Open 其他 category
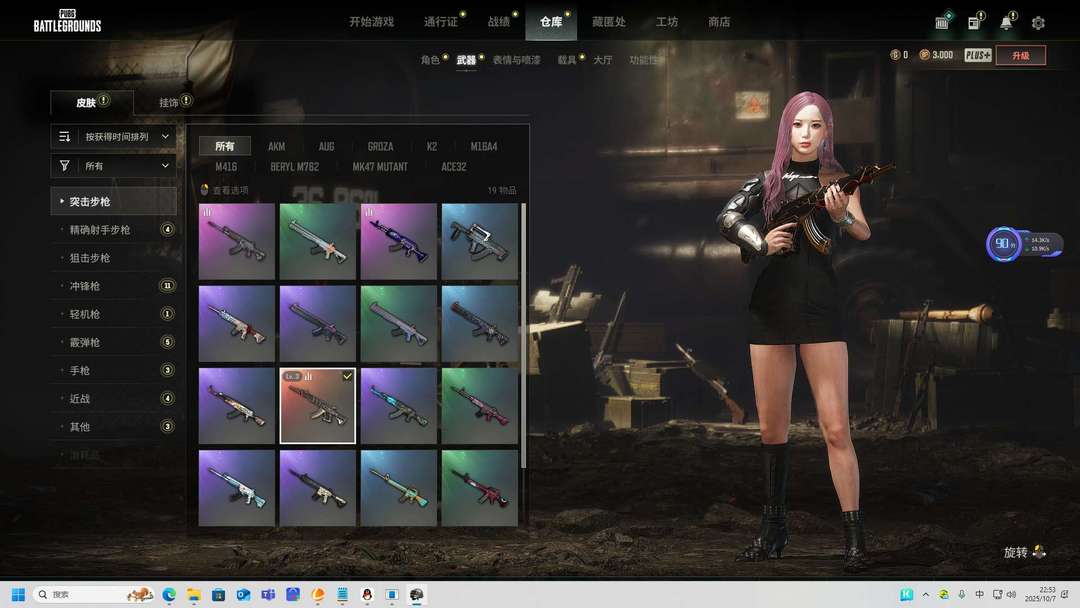 pyautogui.click(x=114, y=427)
